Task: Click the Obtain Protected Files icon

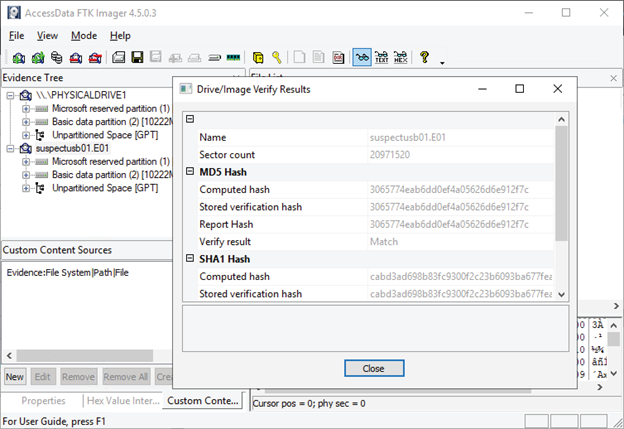Action: (258, 58)
